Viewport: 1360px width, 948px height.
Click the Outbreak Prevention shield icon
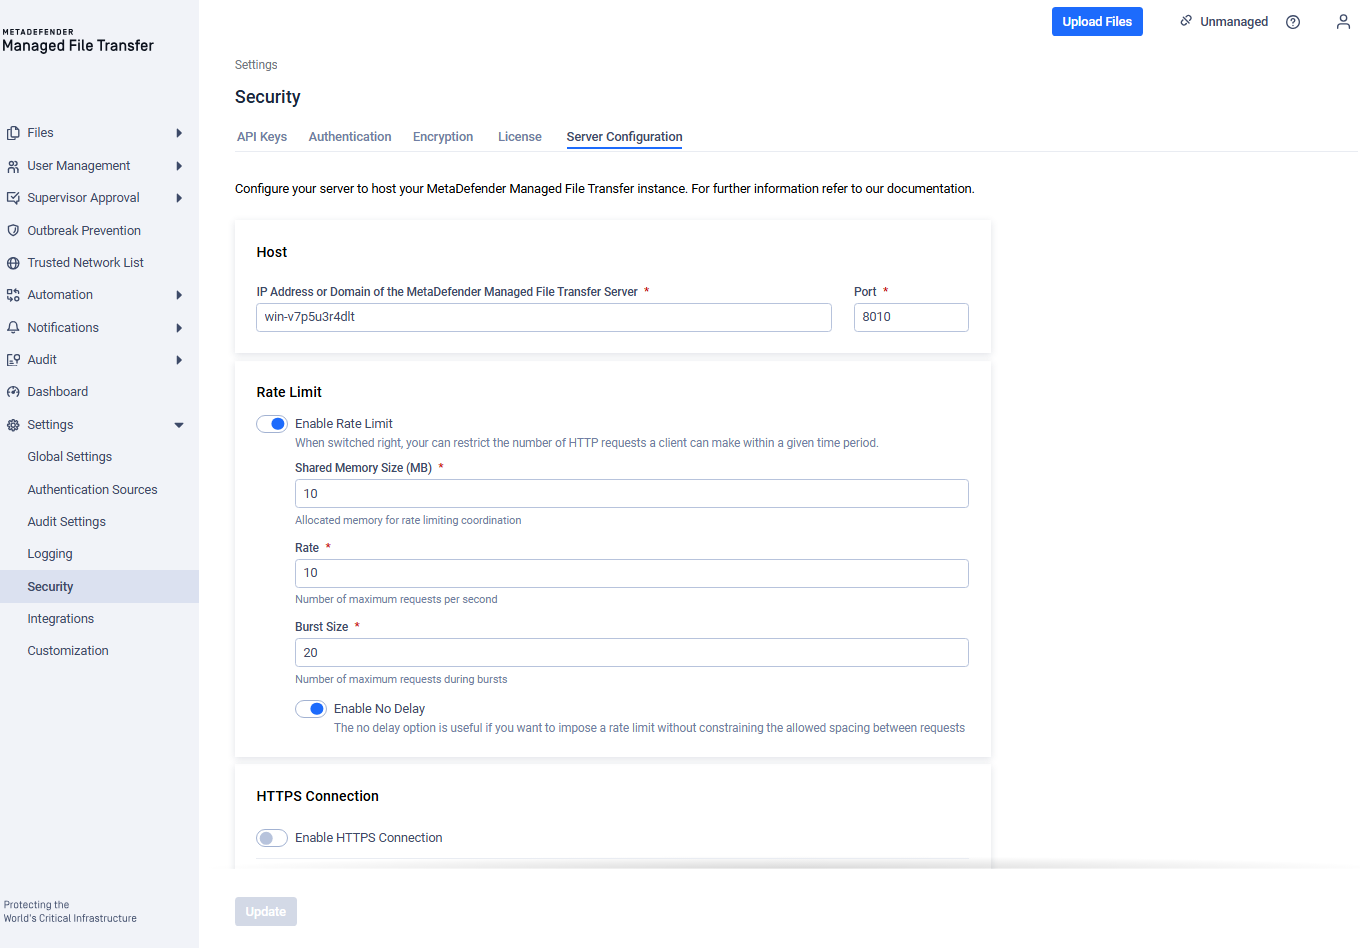13,231
